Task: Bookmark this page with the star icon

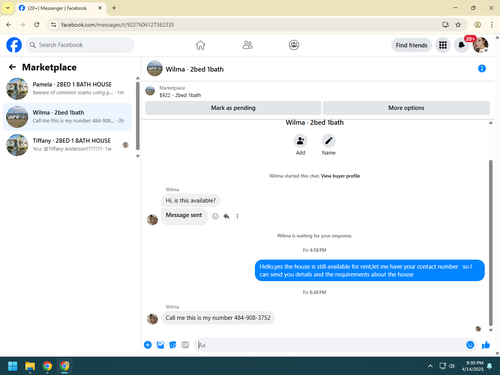Action: pos(458,25)
